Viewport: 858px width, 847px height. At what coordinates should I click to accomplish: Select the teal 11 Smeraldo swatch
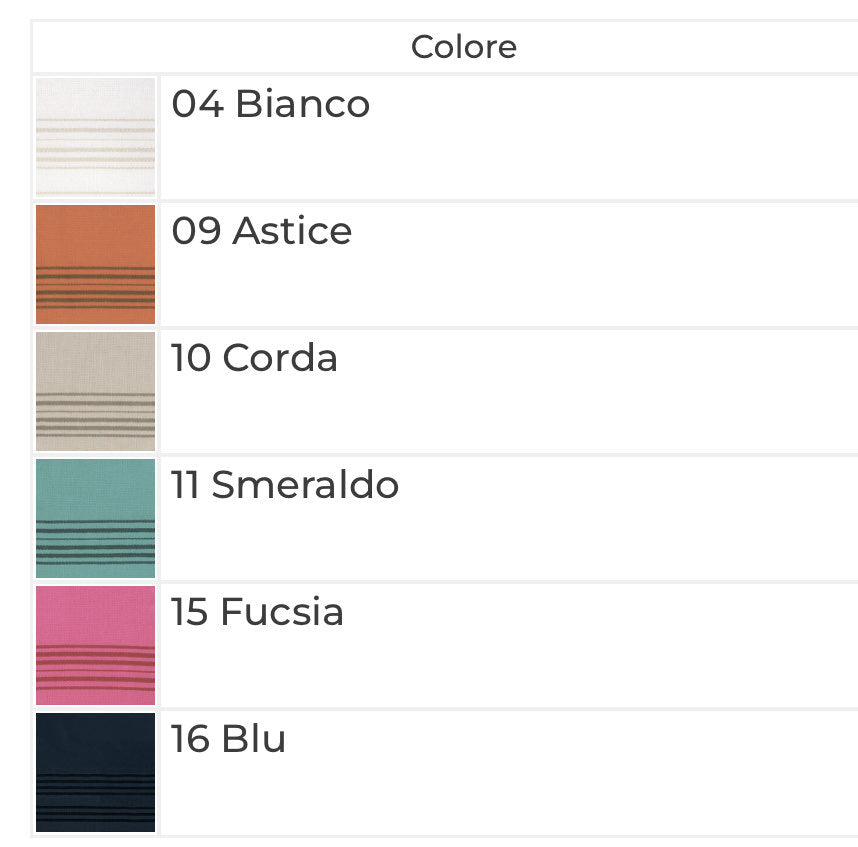pos(96,489)
